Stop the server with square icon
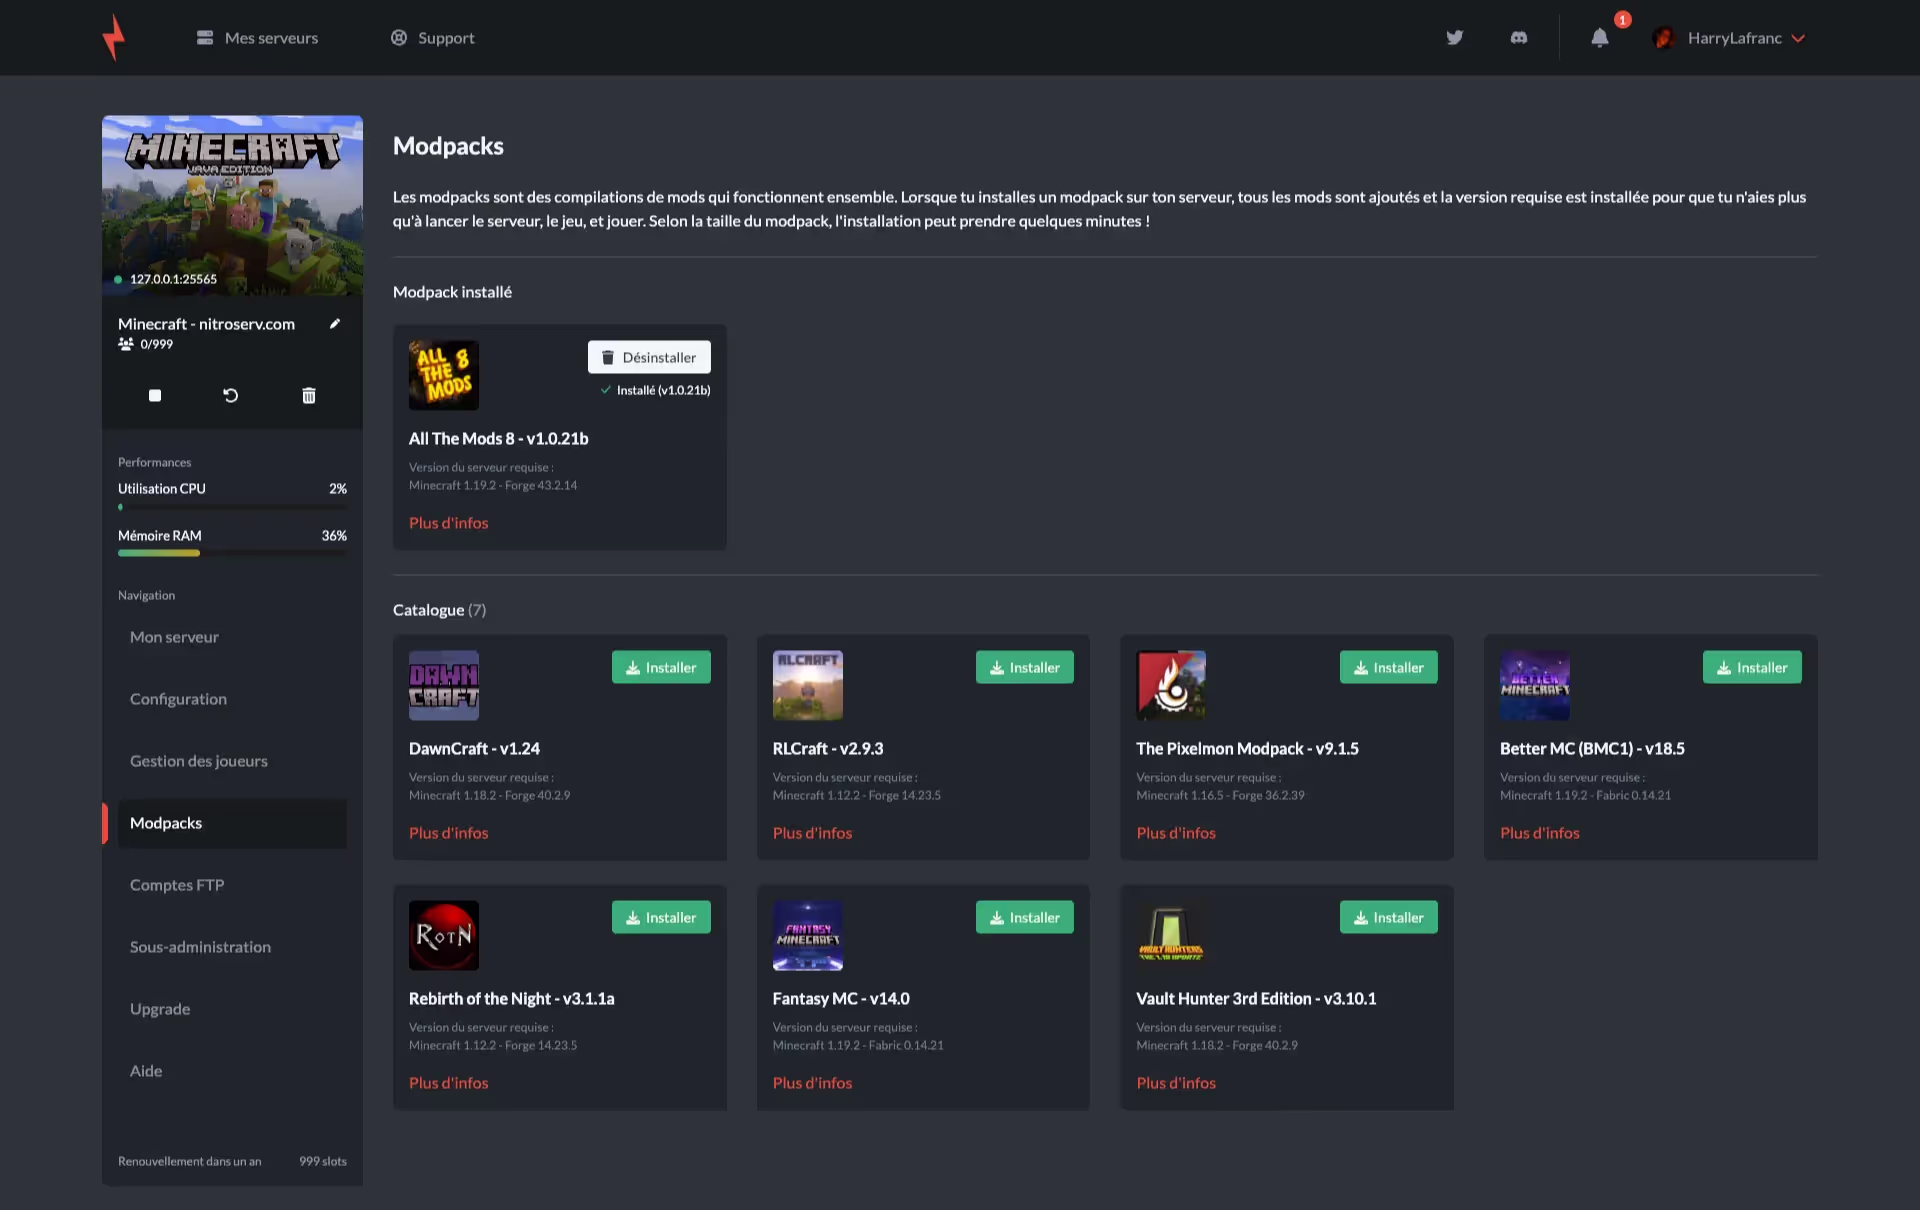Screen dimensions: 1920x1210 (155, 396)
